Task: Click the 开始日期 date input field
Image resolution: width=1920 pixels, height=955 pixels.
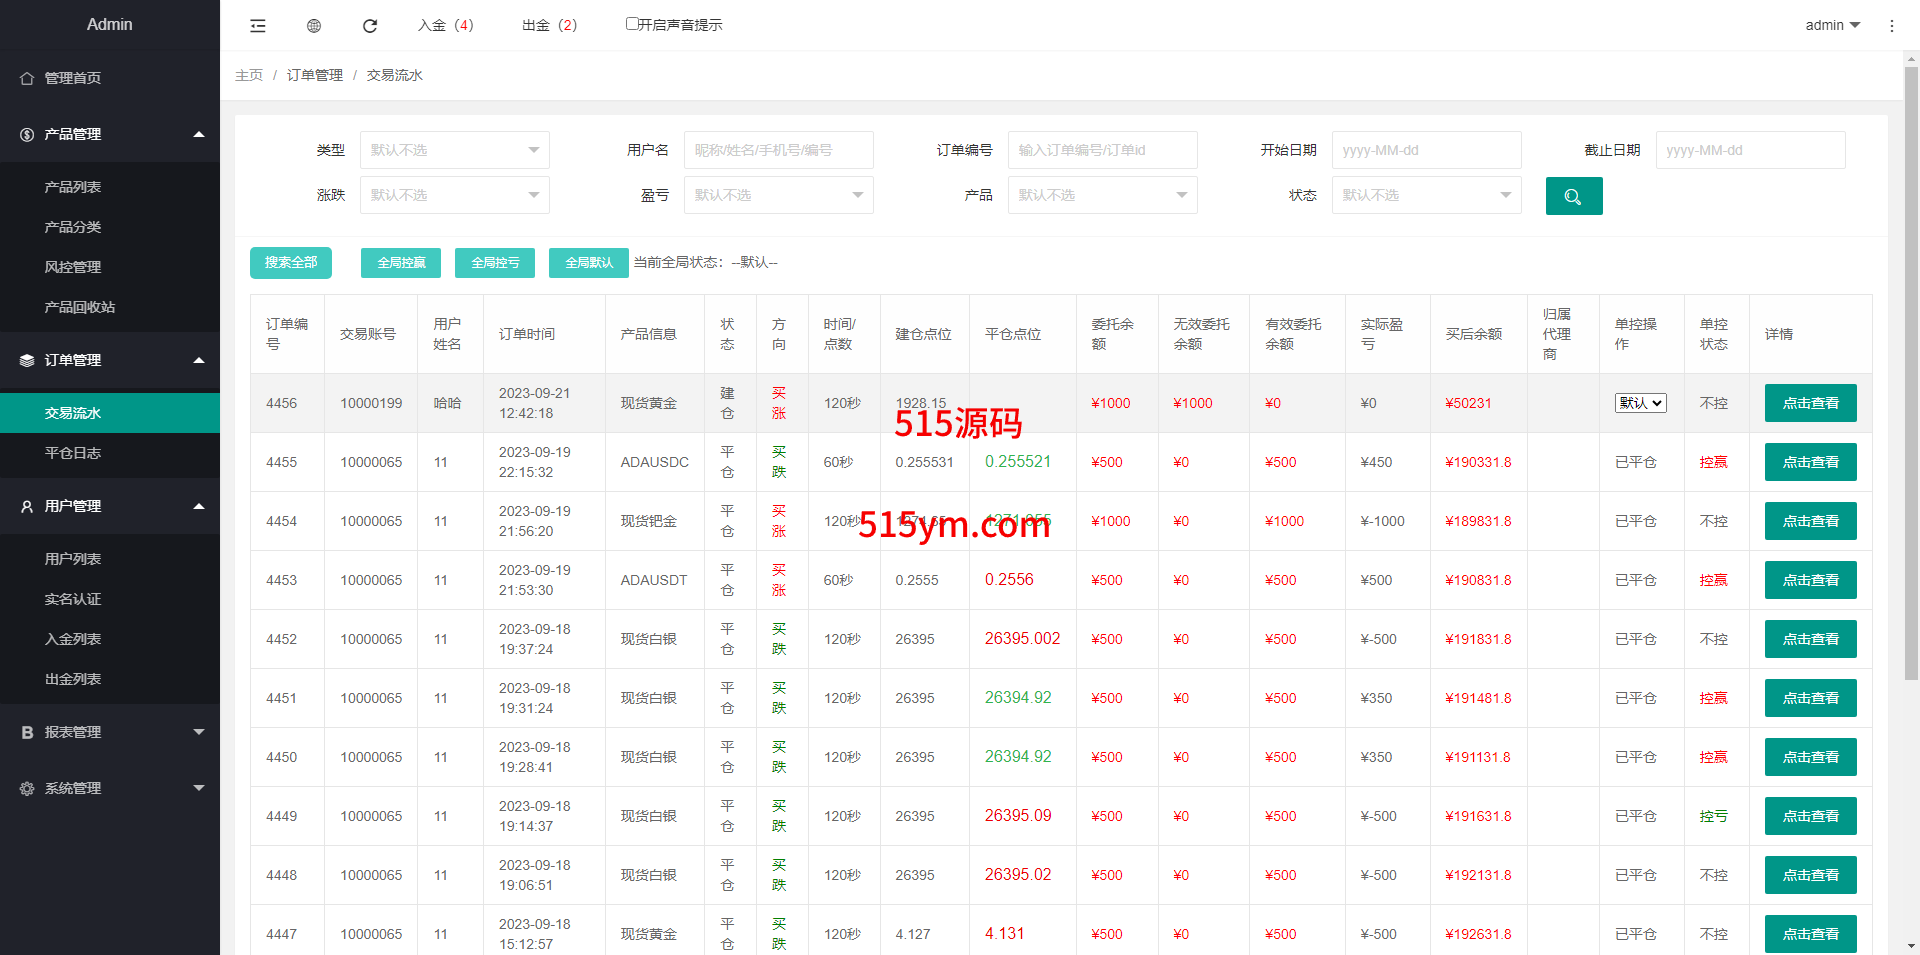Action: pyautogui.click(x=1426, y=150)
